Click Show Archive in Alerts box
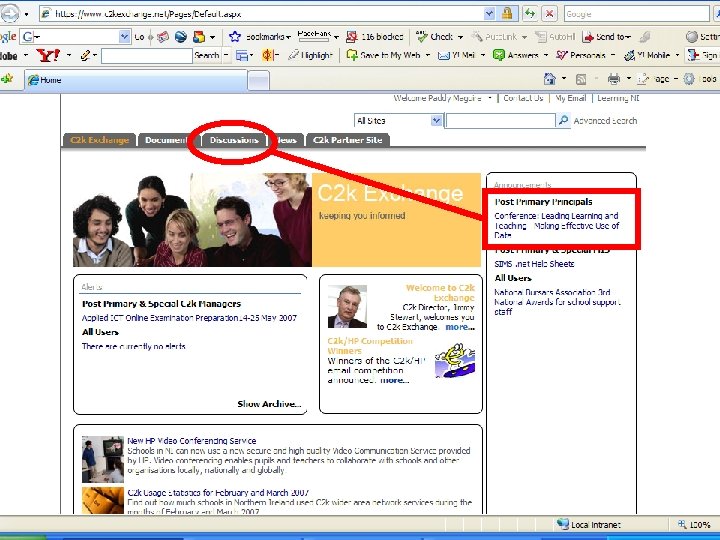Image resolution: width=720 pixels, height=540 pixels. 269,404
